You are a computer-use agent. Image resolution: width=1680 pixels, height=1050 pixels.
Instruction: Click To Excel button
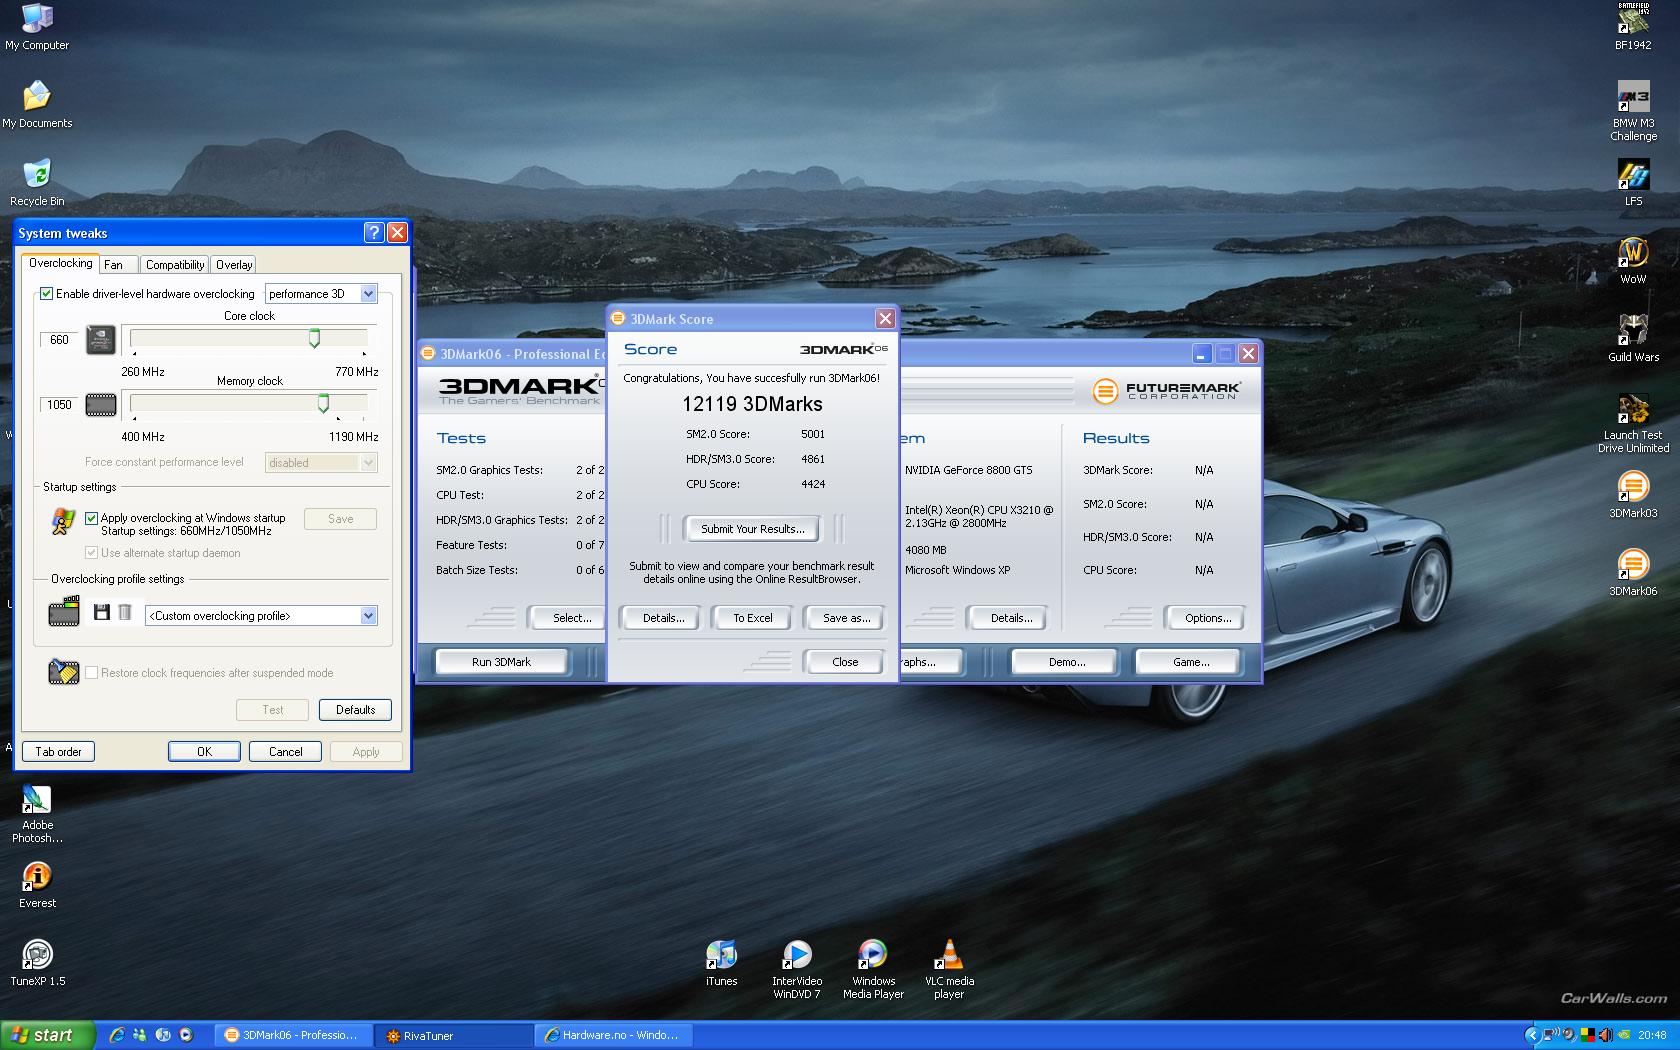[753, 618]
